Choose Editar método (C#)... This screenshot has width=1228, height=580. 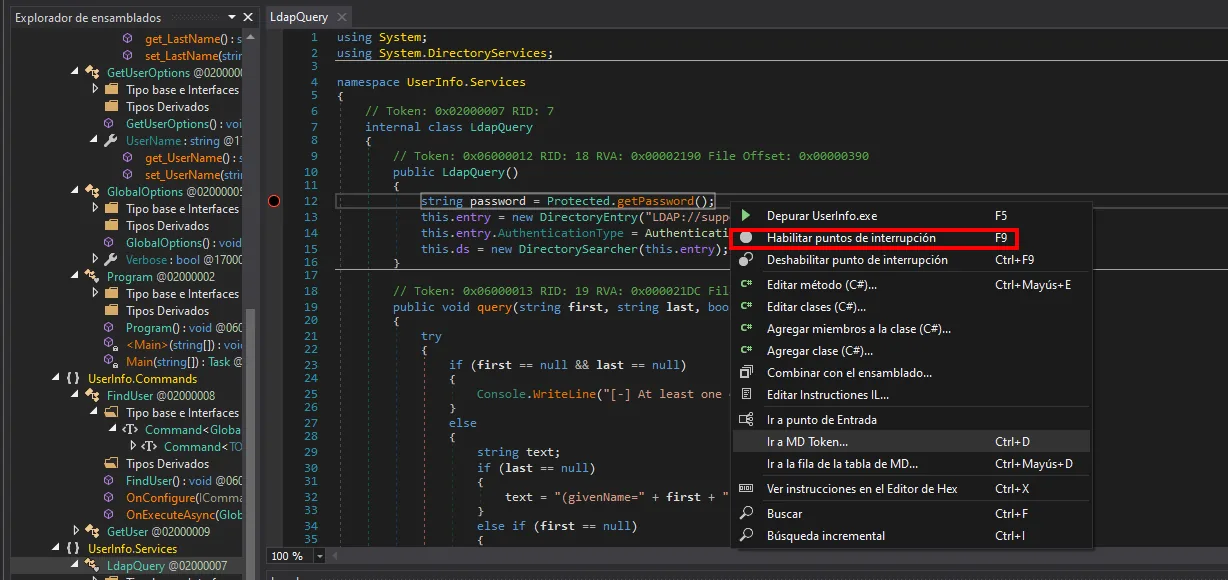coord(911,285)
